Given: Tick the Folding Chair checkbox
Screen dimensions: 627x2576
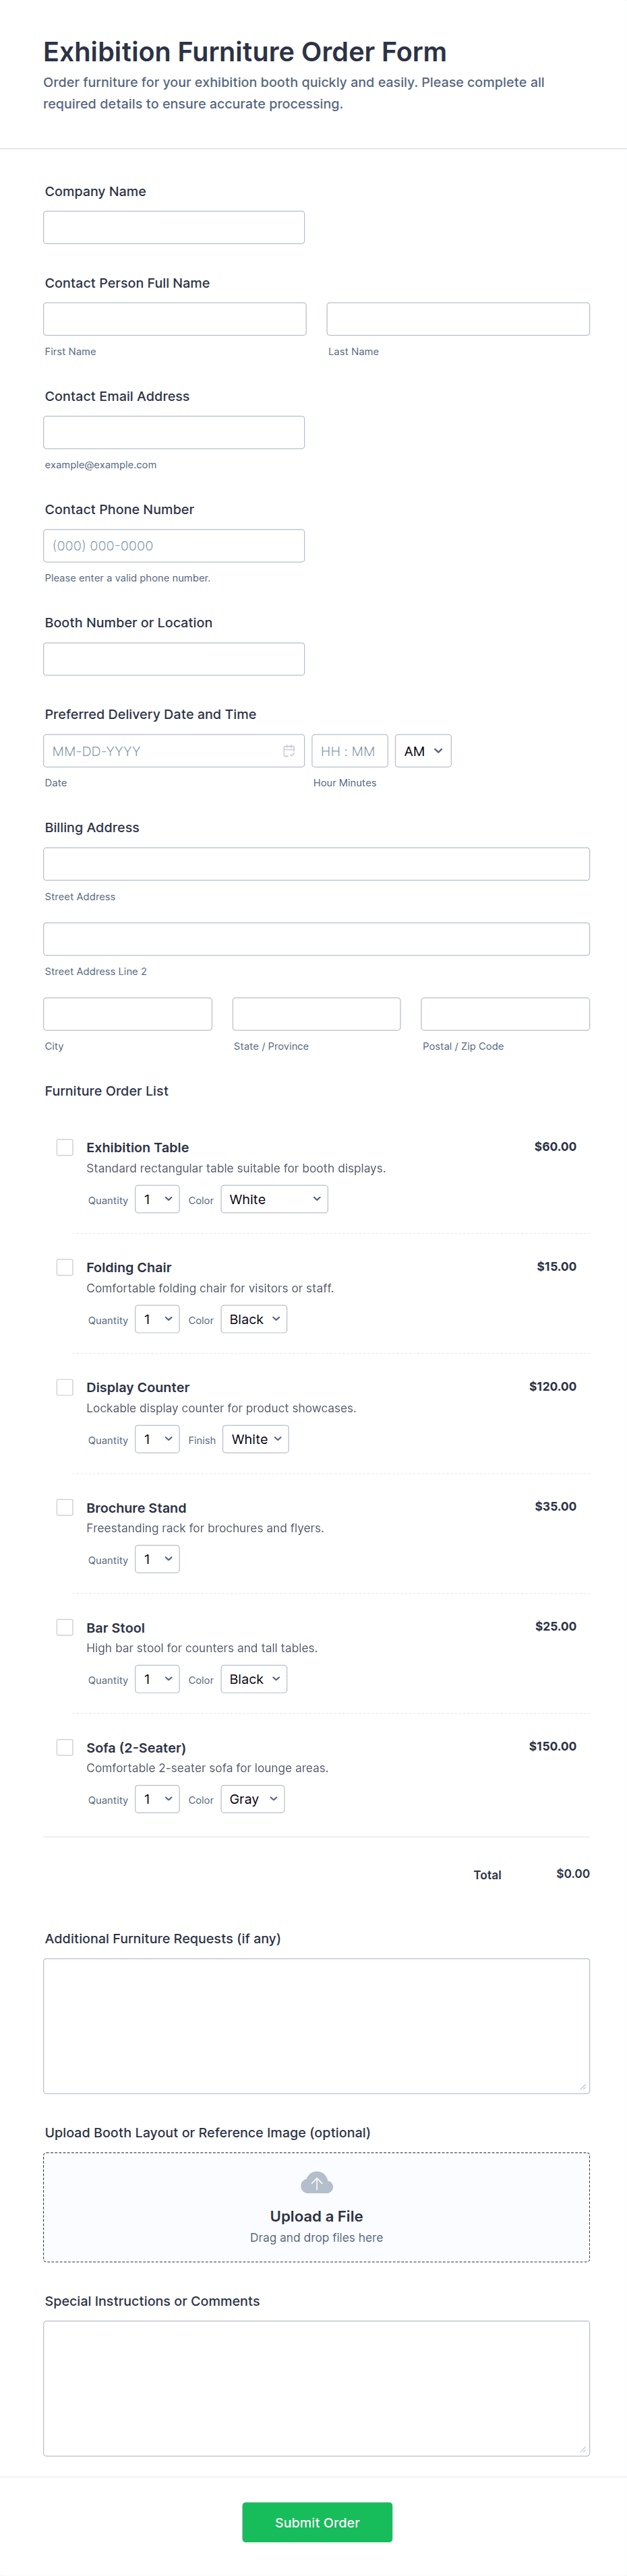Looking at the screenshot, I should tap(65, 1267).
